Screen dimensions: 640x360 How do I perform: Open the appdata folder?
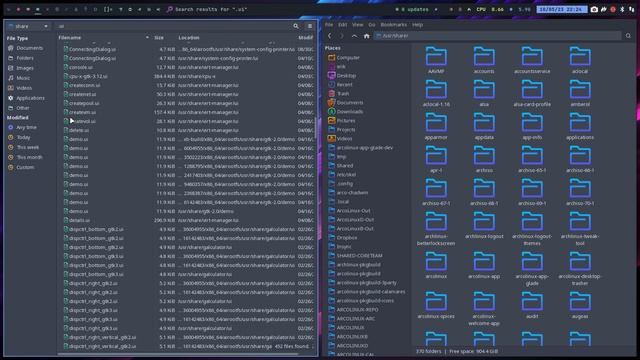[484, 126]
